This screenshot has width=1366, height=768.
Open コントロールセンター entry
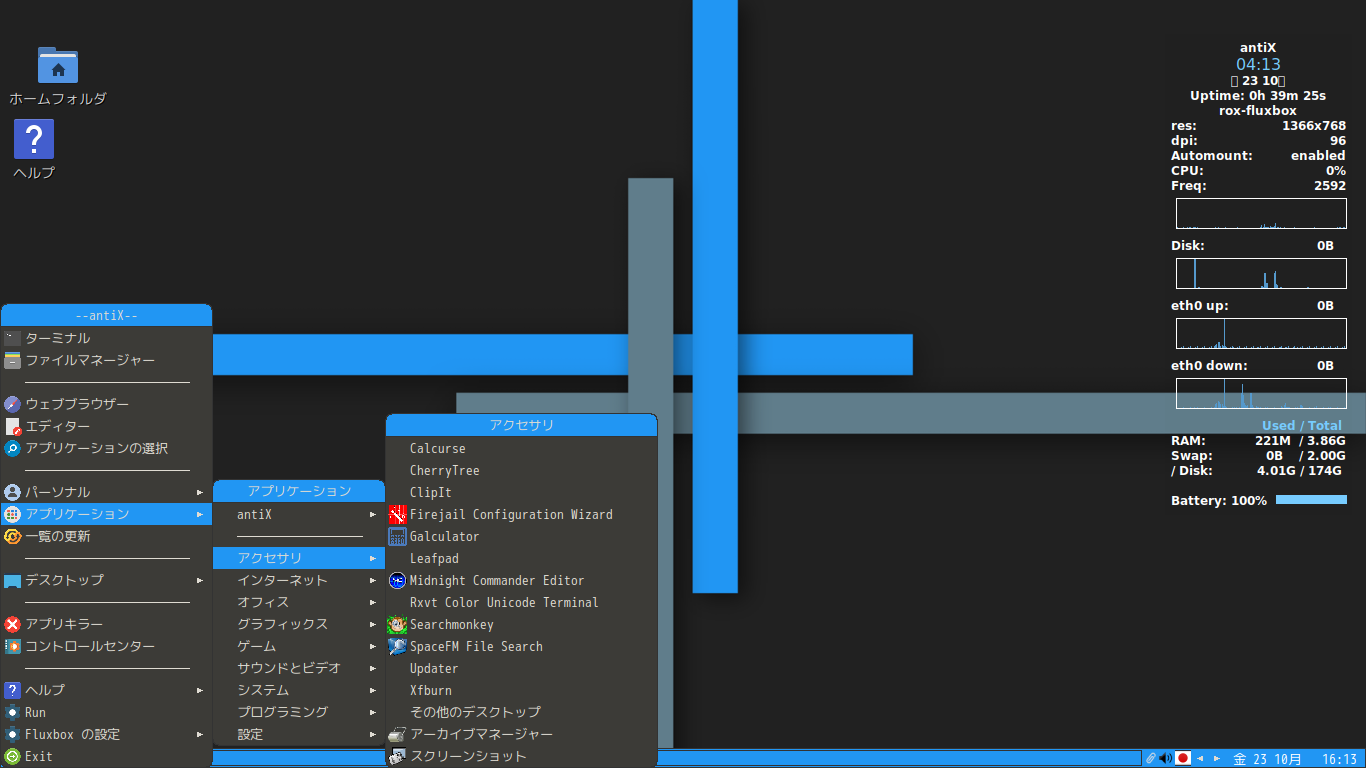point(106,646)
